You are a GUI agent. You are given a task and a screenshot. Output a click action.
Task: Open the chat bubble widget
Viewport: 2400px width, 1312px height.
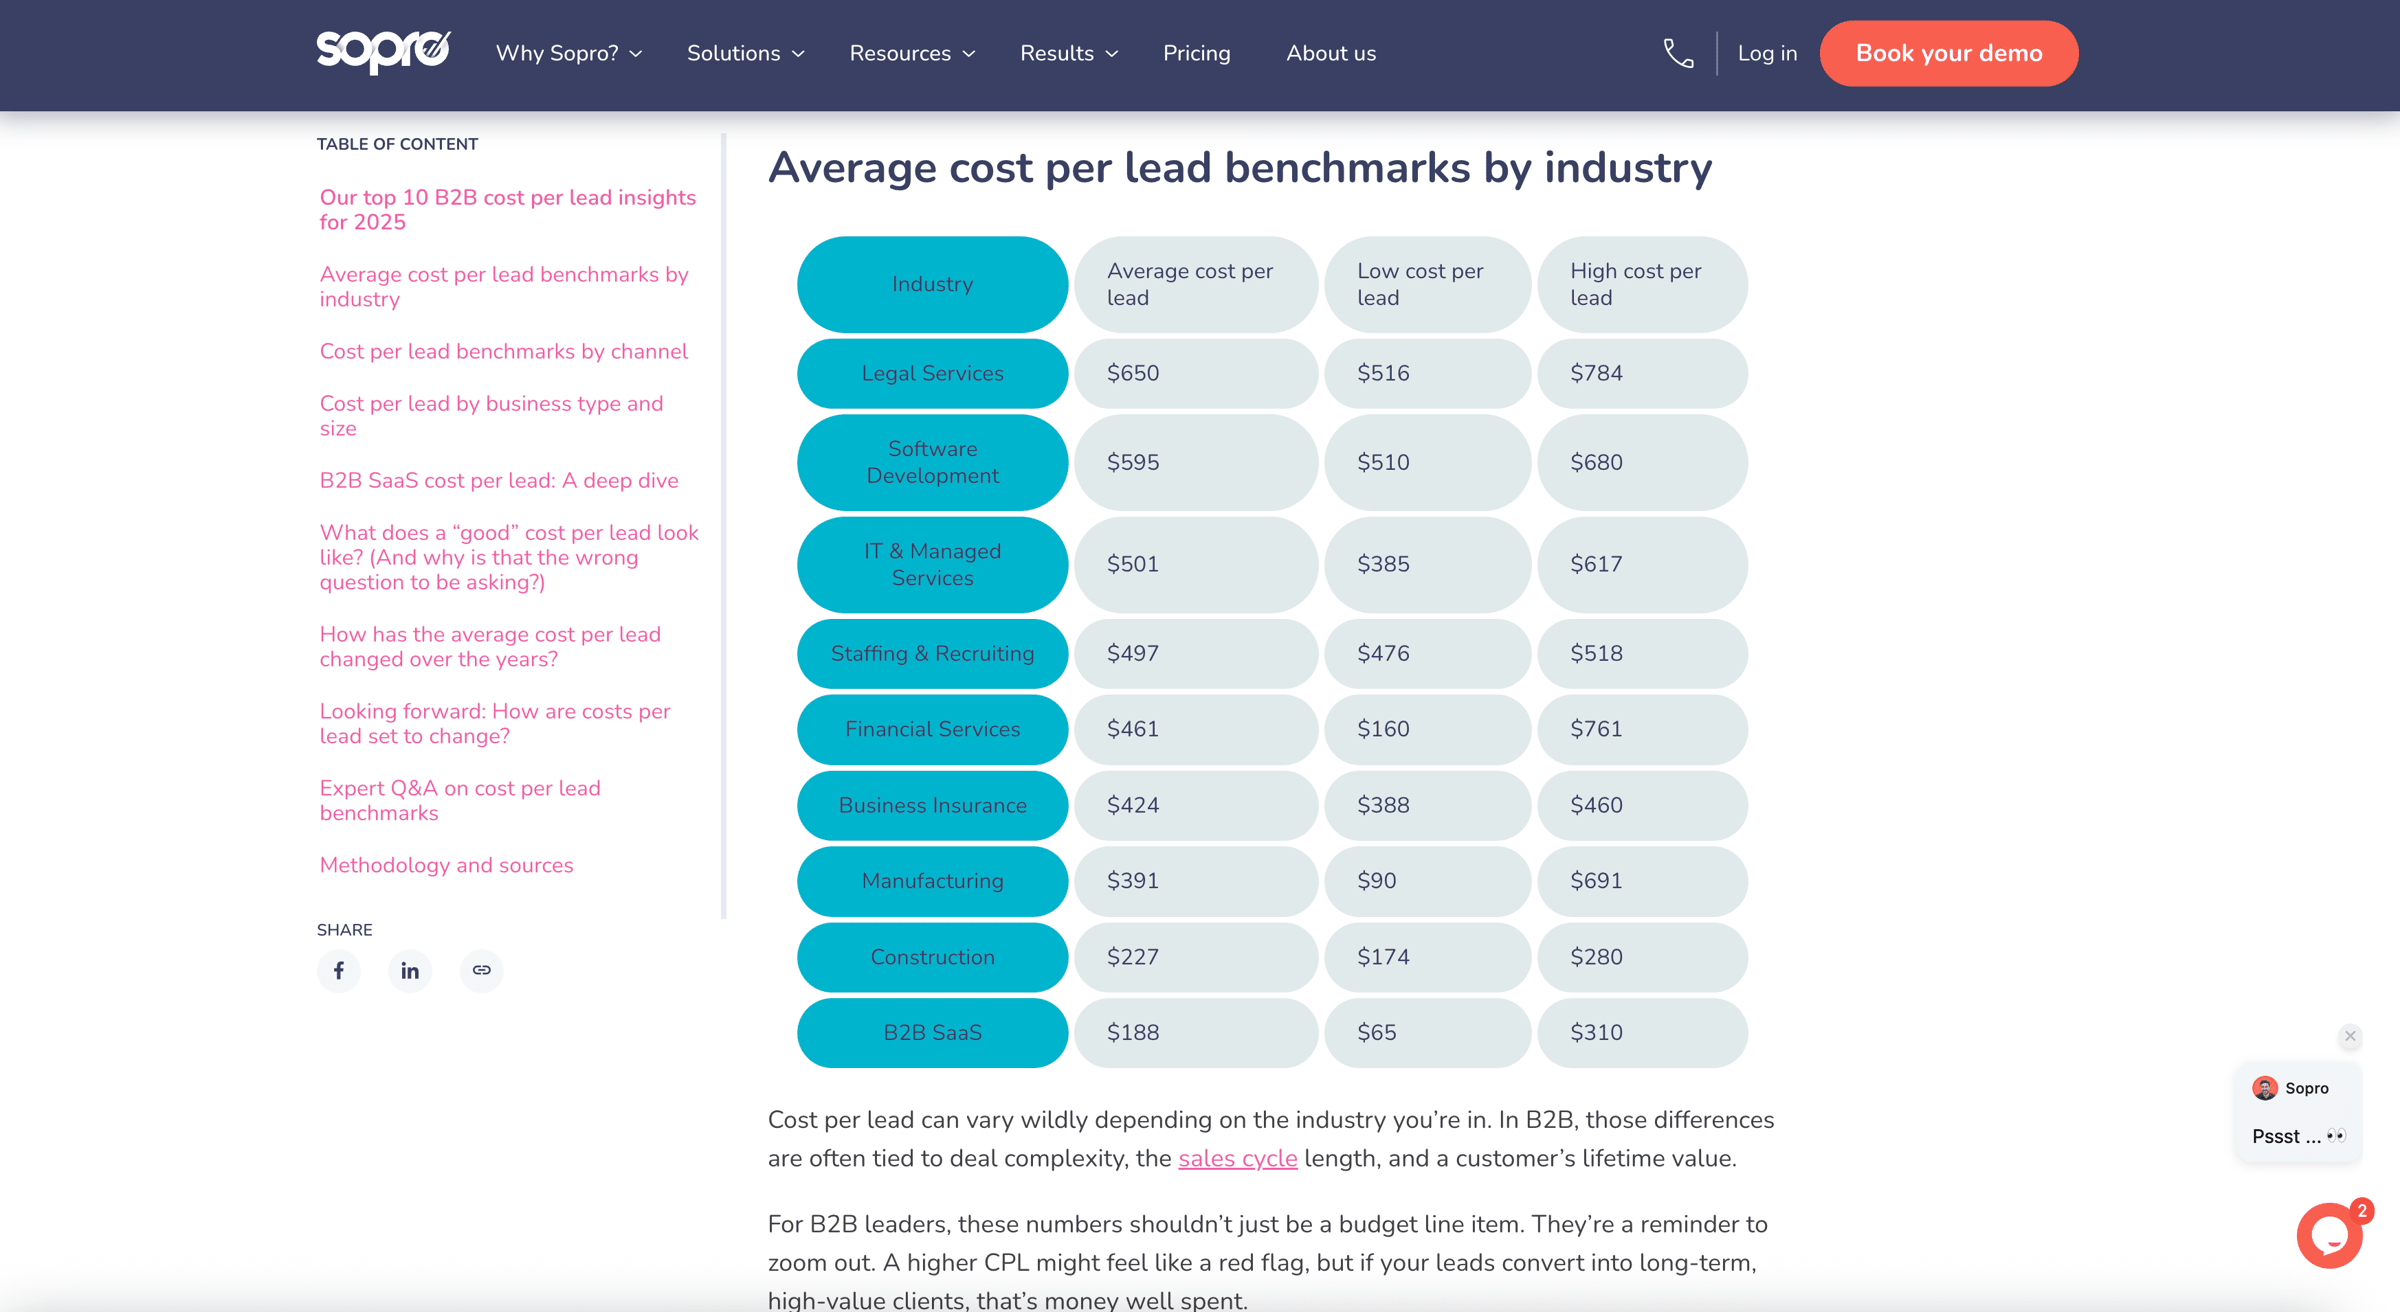click(2329, 1236)
